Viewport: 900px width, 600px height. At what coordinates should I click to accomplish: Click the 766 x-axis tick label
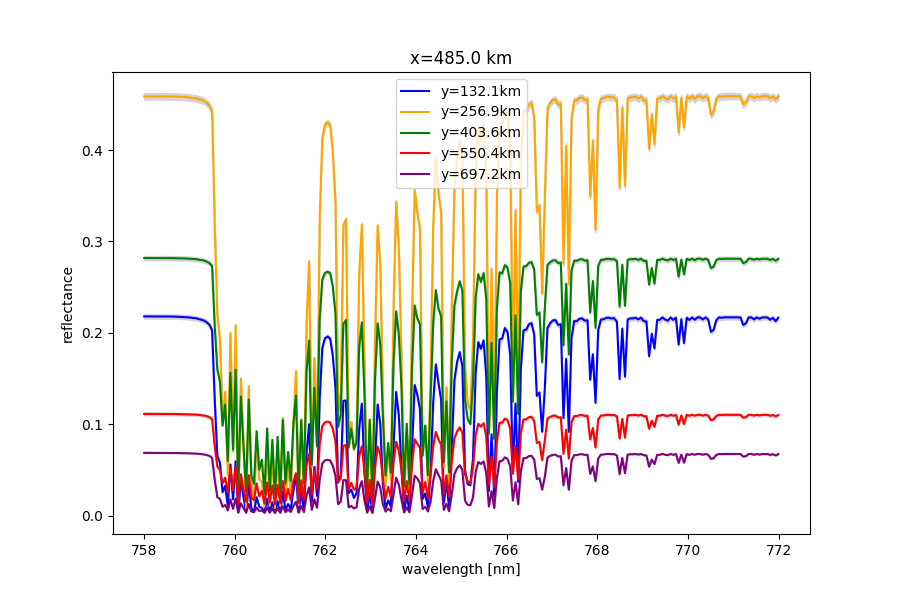pos(507,549)
